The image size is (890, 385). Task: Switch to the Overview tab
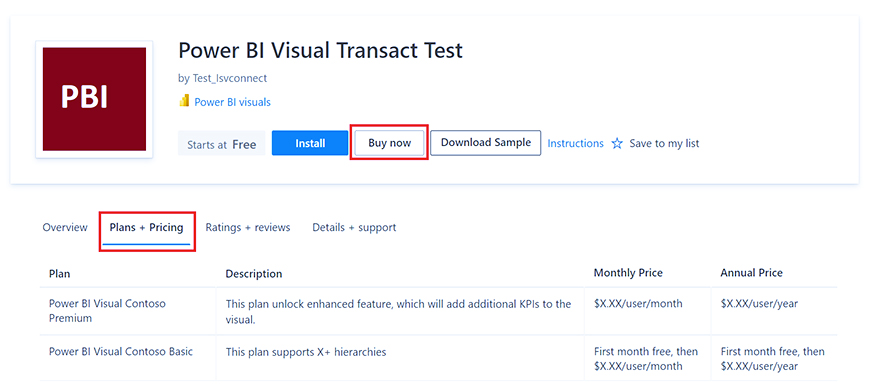65,228
